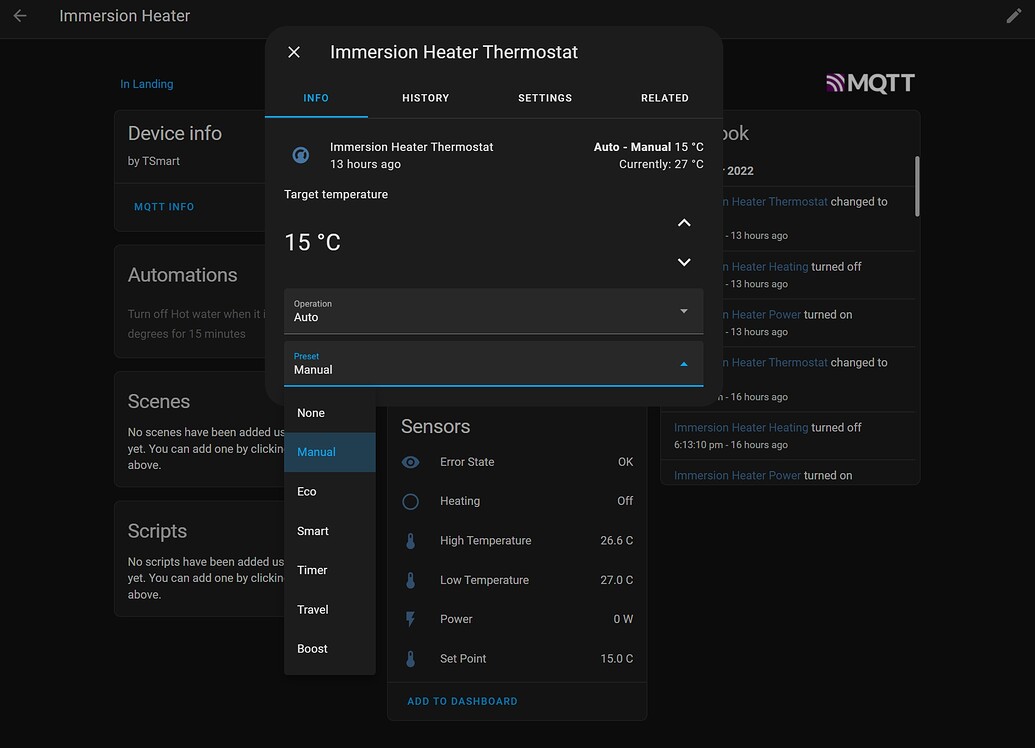The width and height of the screenshot is (1035, 748).
Task: Click the 0 W Power value
Action: [x=623, y=619]
